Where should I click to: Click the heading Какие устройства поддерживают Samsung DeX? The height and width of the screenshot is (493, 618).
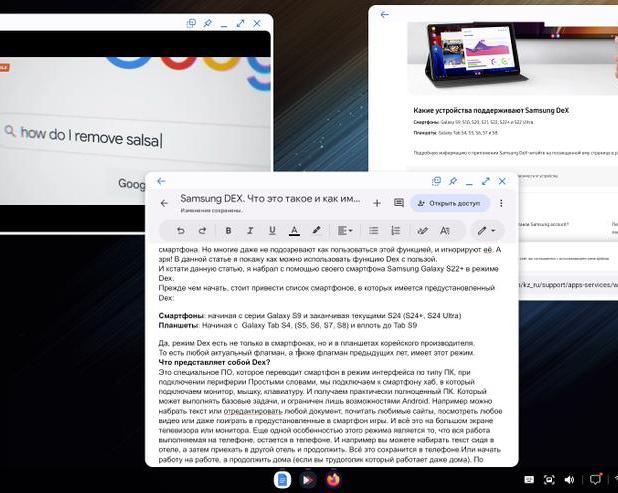(491, 110)
